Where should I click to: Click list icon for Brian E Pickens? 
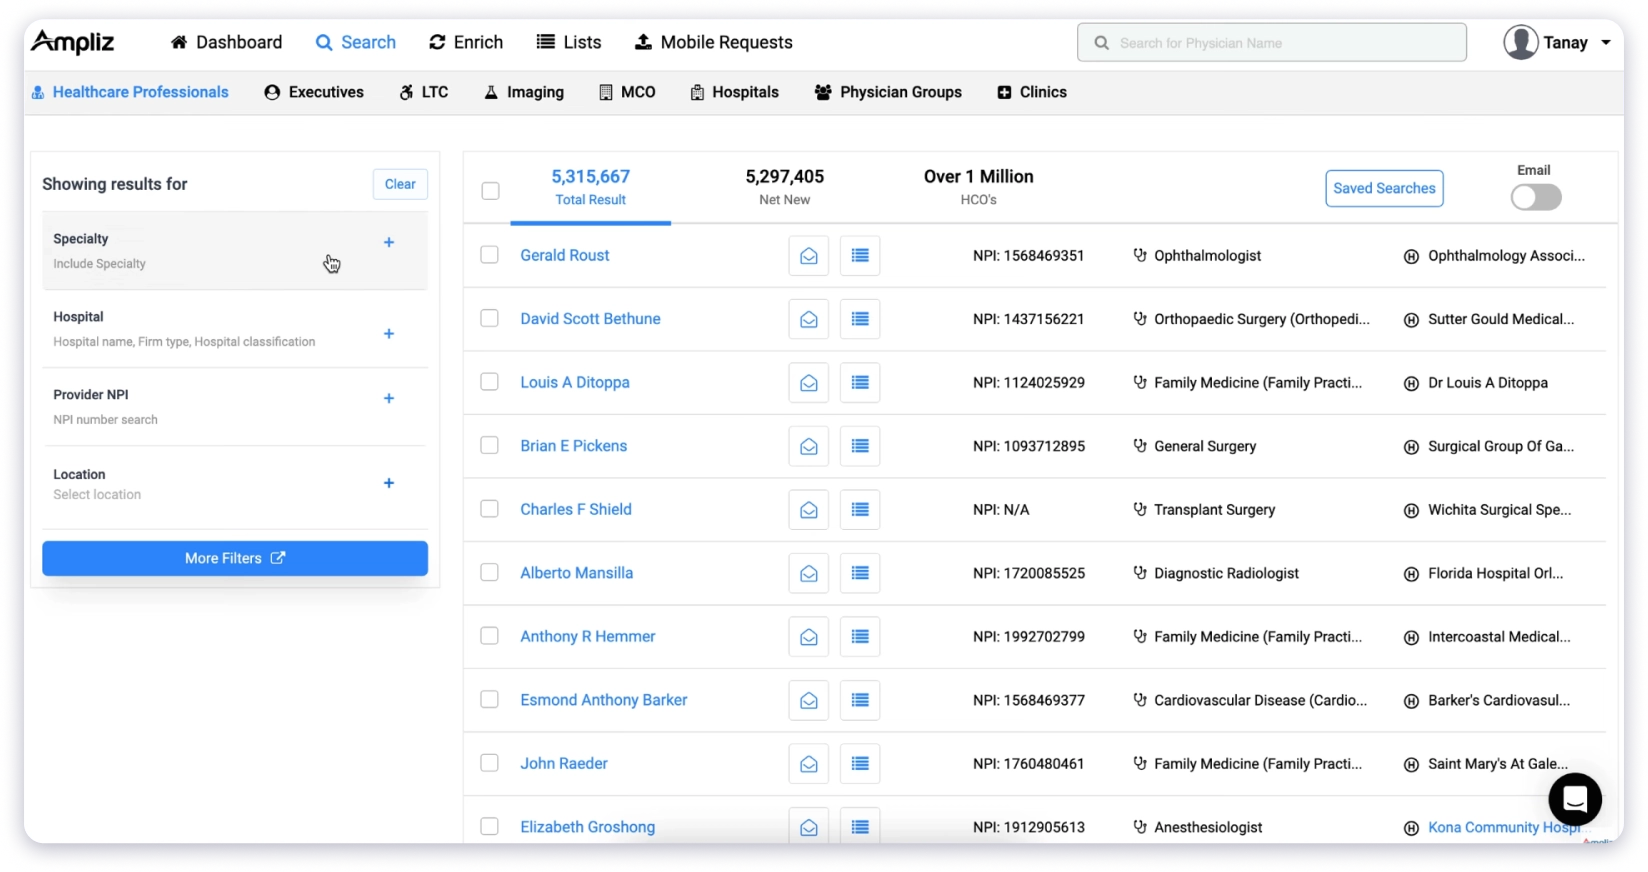(x=860, y=446)
